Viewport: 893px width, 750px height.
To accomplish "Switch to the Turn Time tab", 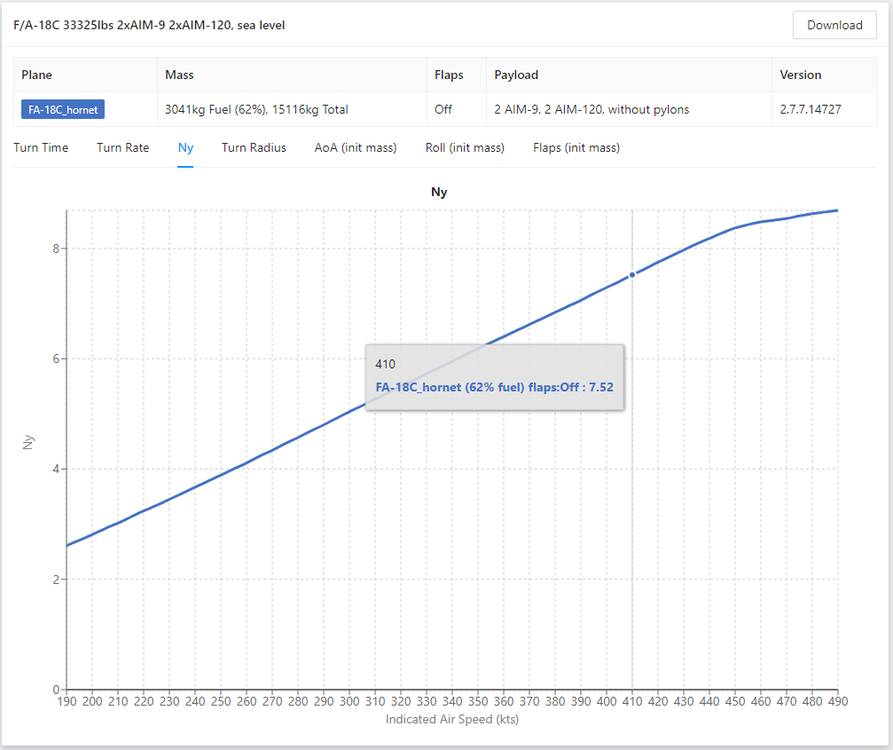I will tap(41, 148).
